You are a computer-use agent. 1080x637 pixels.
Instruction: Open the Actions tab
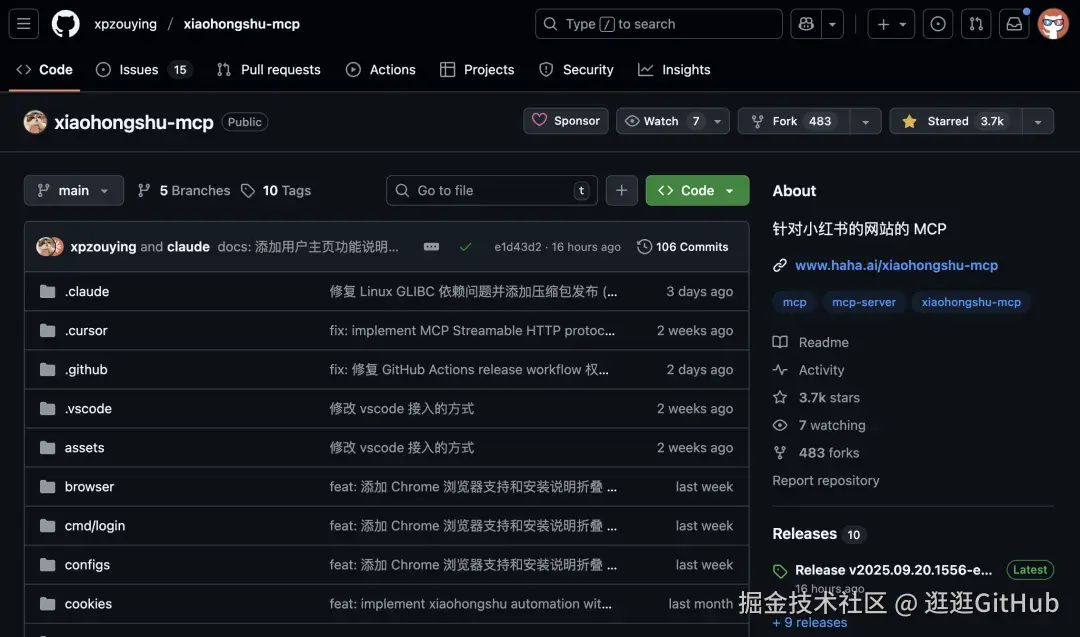pyautogui.click(x=381, y=69)
